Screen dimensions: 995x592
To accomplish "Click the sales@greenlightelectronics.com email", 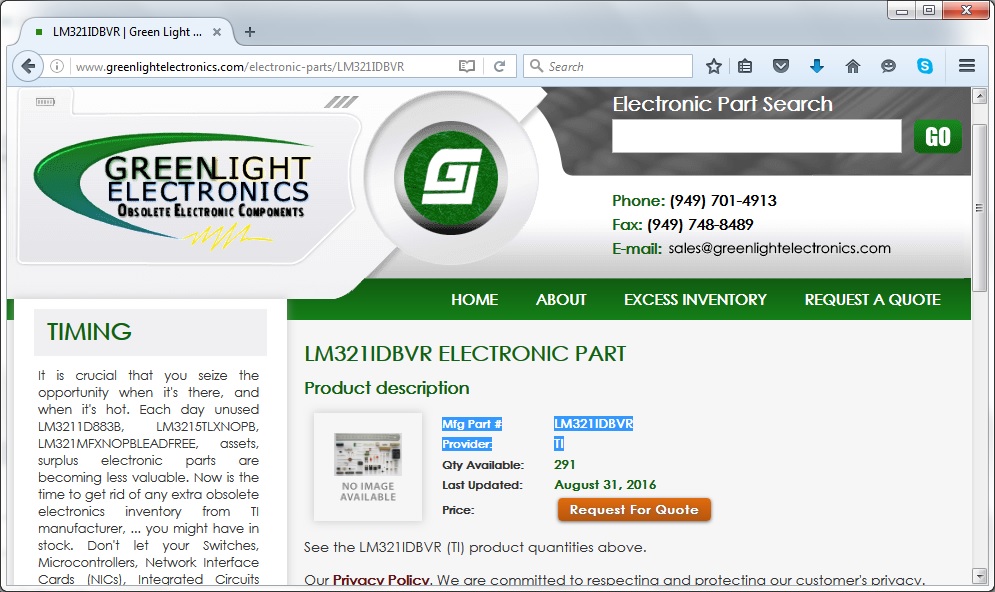I will pyautogui.click(x=779, y=248).
